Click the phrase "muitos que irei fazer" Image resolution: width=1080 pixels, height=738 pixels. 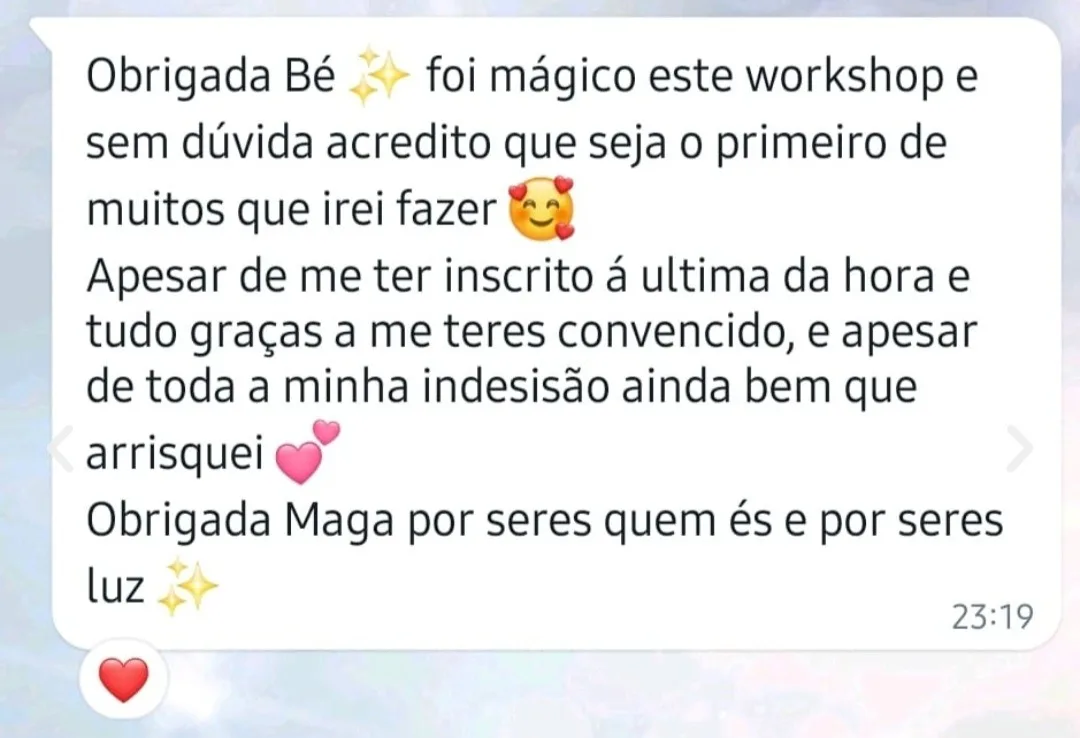coord(291,210)
